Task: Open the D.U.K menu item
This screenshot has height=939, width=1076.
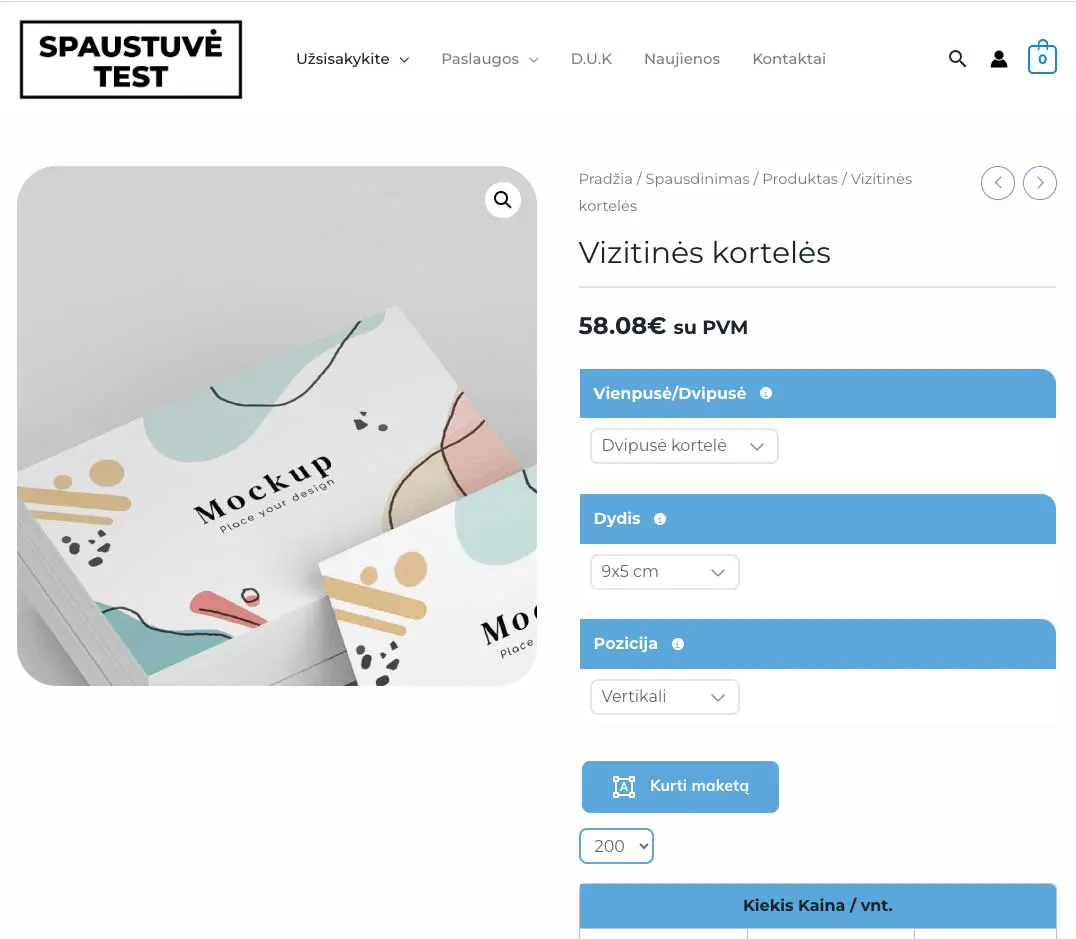Action: (x=591, y=59)
